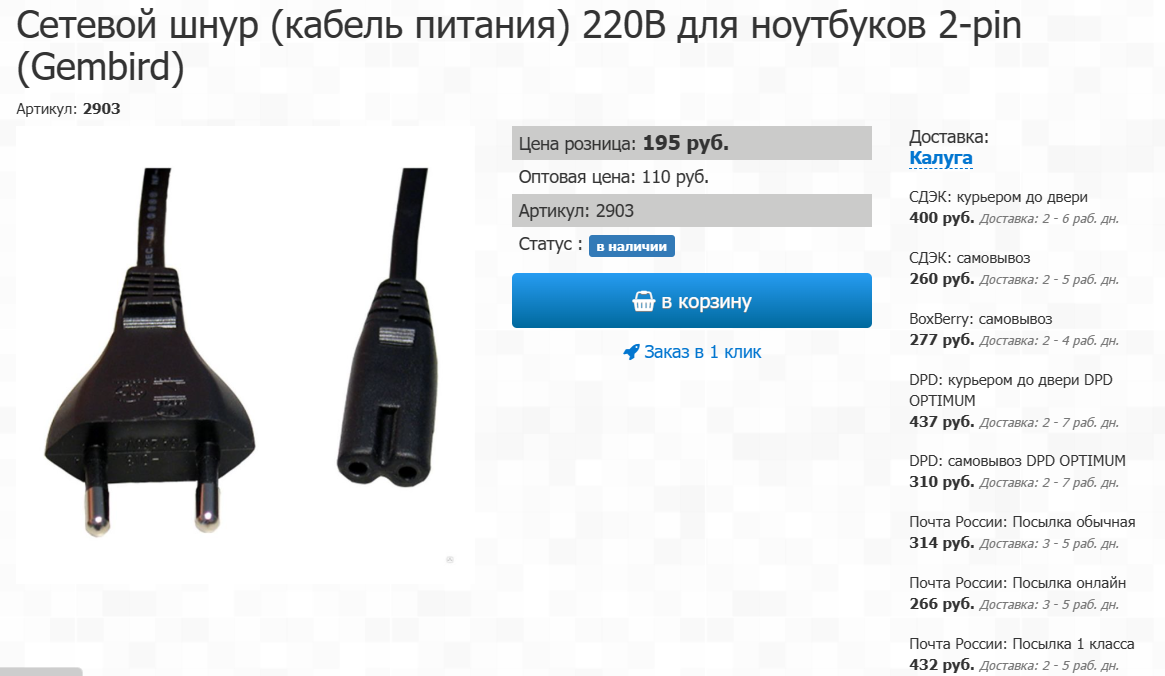Change delivery city Калуга
Image resolution: width=1165 pixels, height=676 pixels.
[941, 158]
